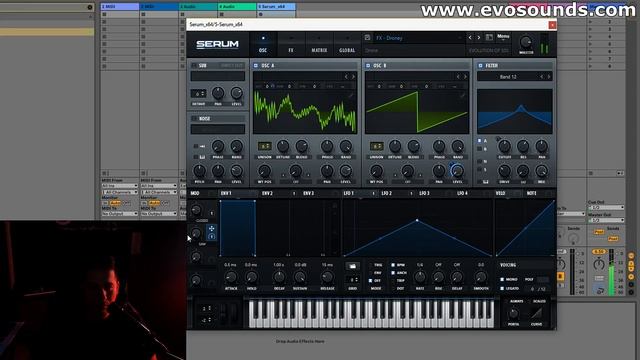
Task: Click the filter key-tracking keyboard icon
Action: click(x=486, y=182)
